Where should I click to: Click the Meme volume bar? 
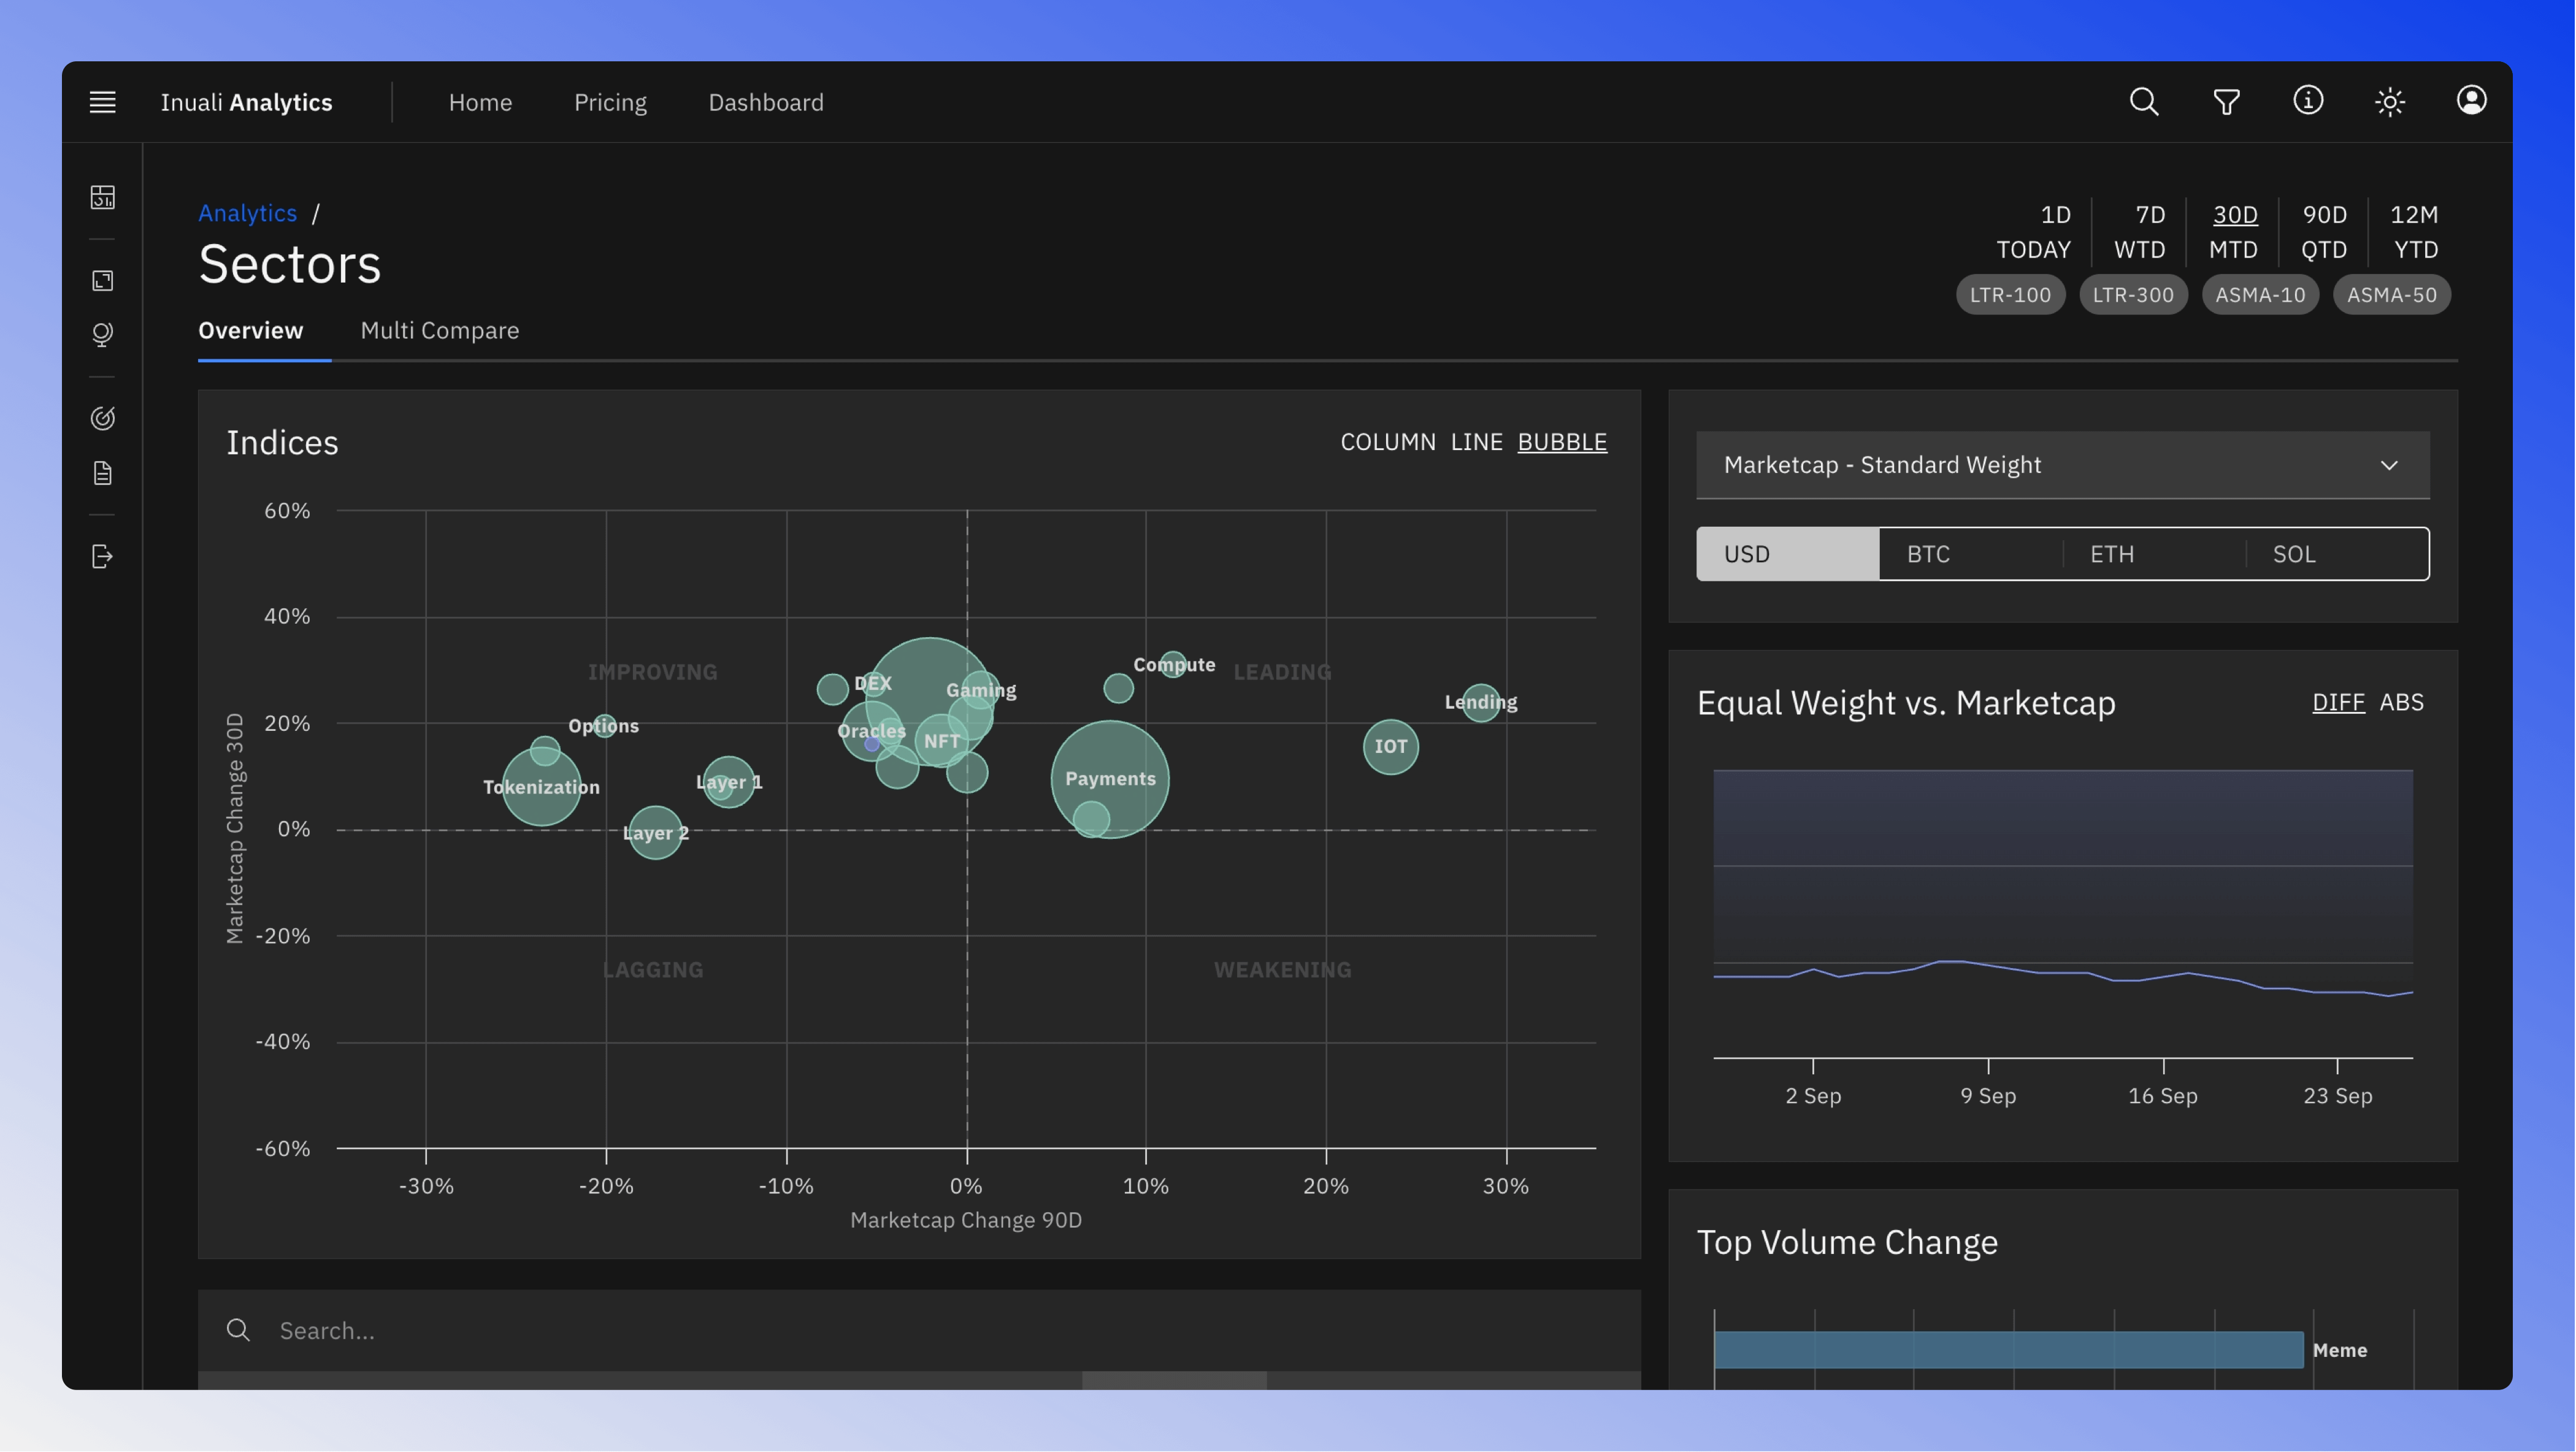pyautogui.click(x=2008, y=1349)
